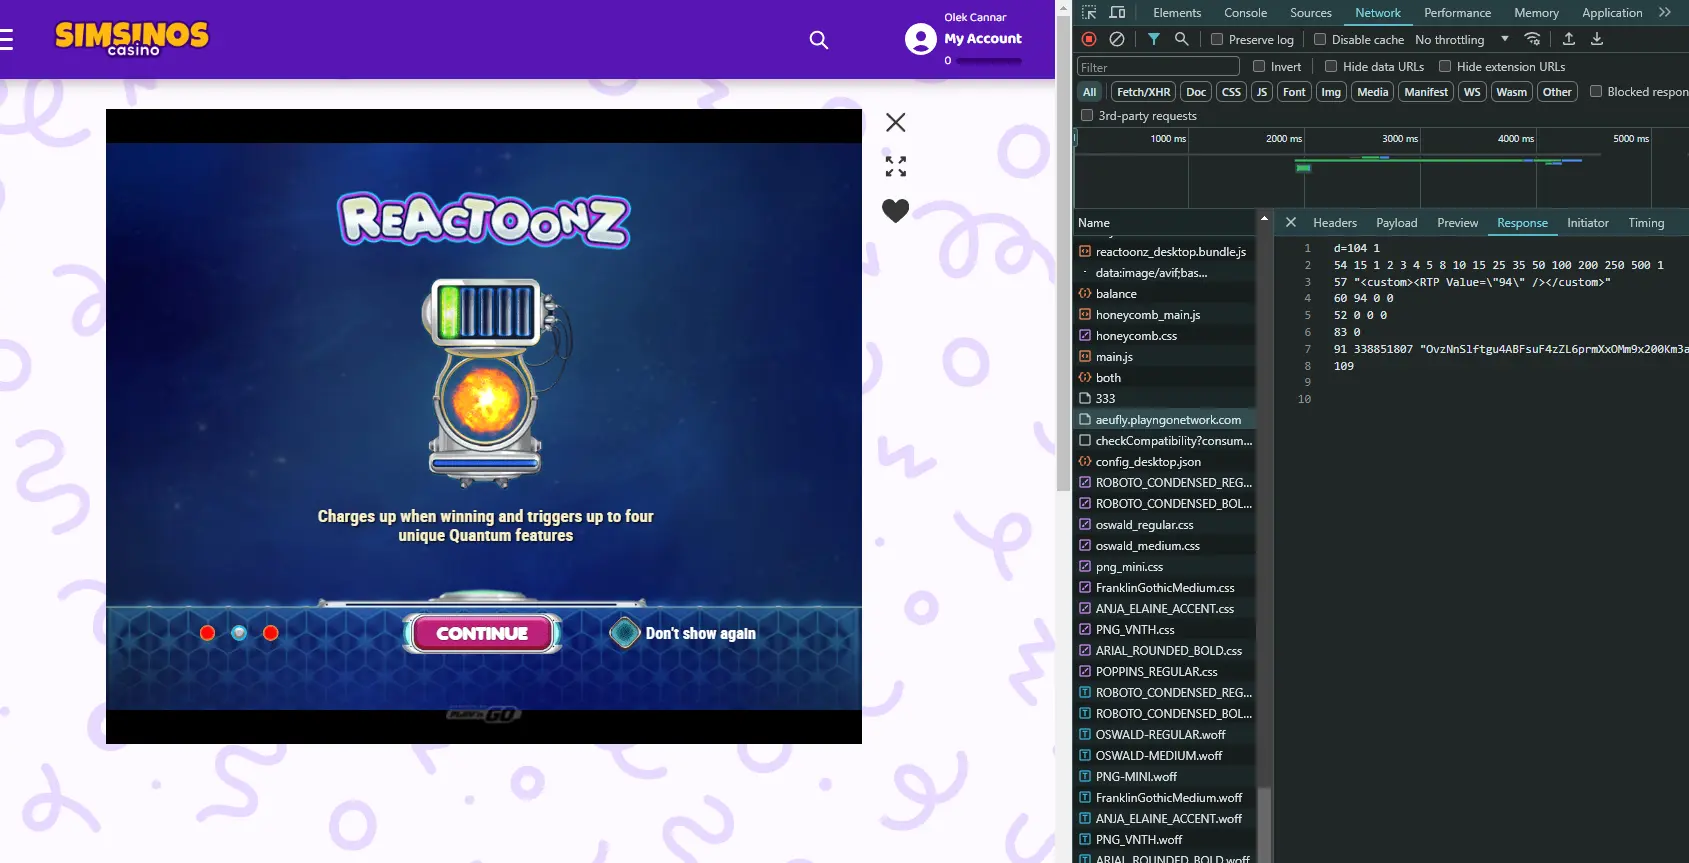Open network search magnifier icon

coord(1182,39)
